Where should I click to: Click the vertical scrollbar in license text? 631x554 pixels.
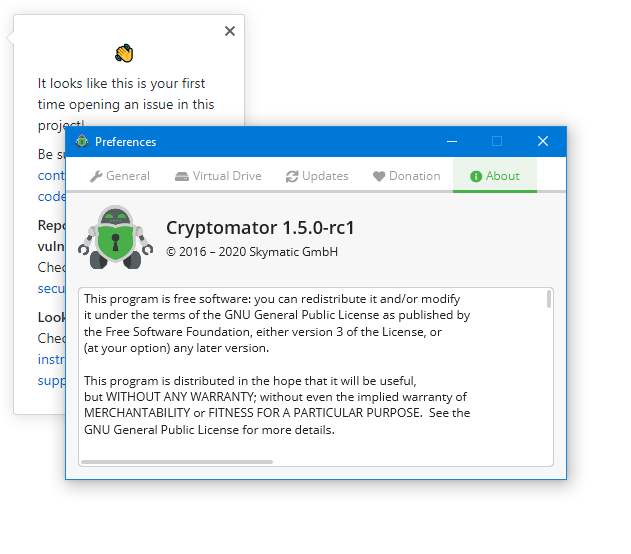[x=549, y=299]
